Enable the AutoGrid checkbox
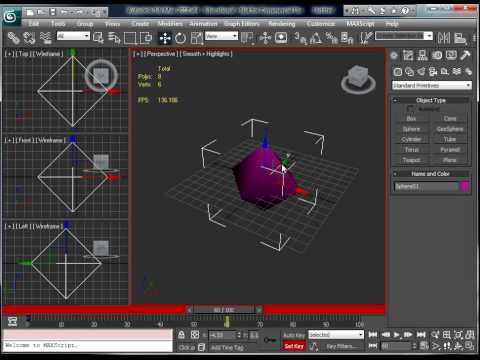 [x=410, y=109]
